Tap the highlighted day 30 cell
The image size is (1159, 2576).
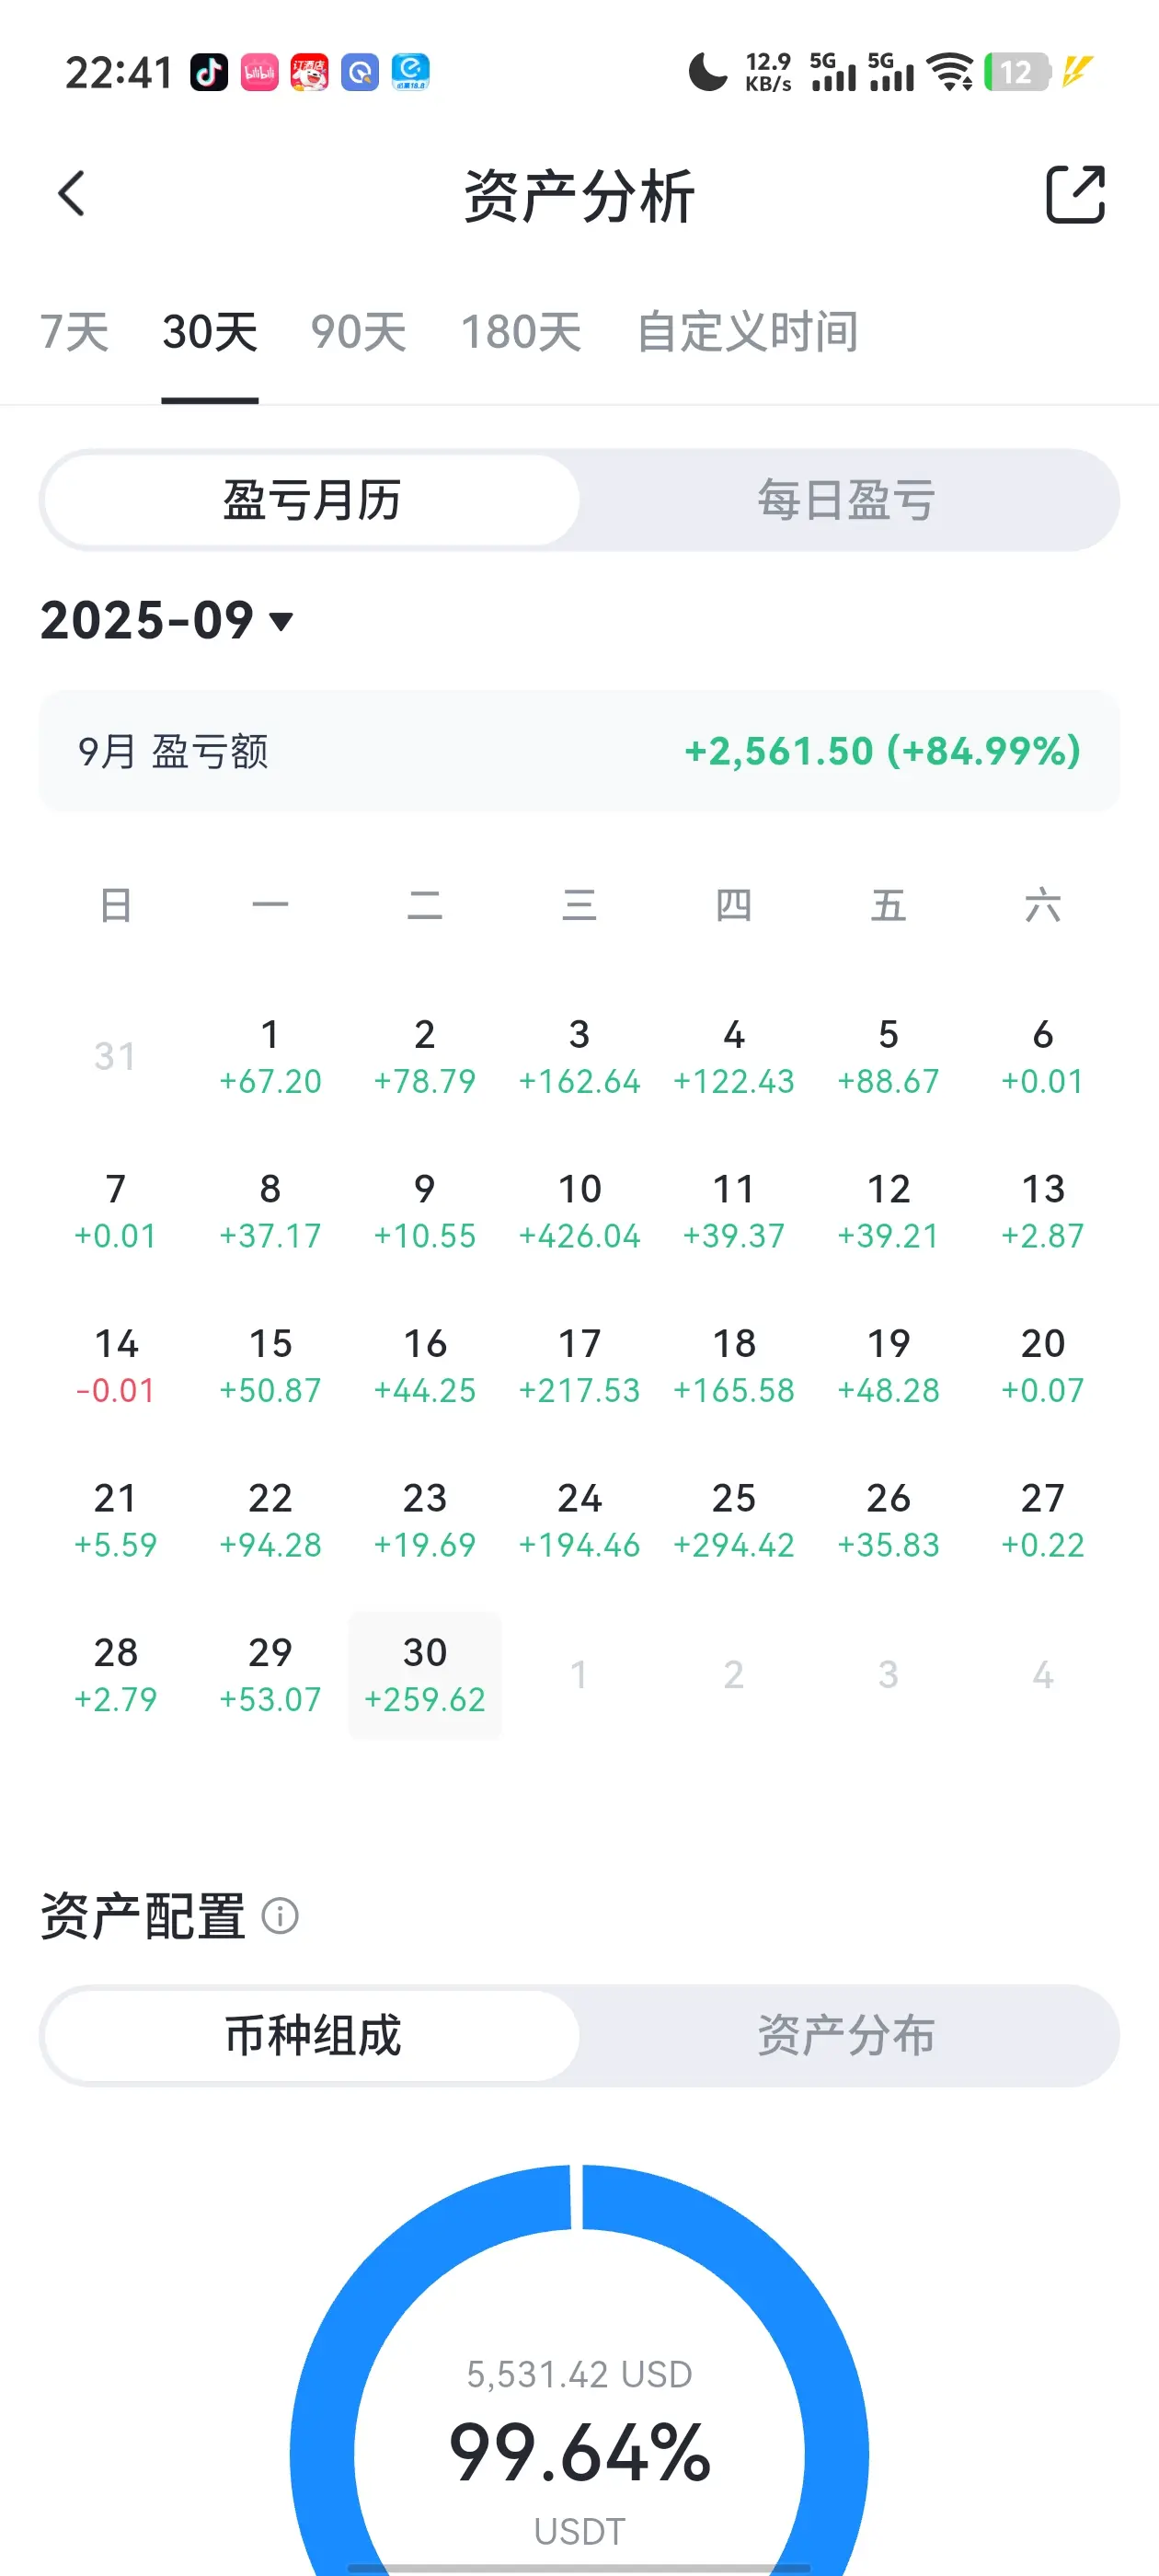425,1675
